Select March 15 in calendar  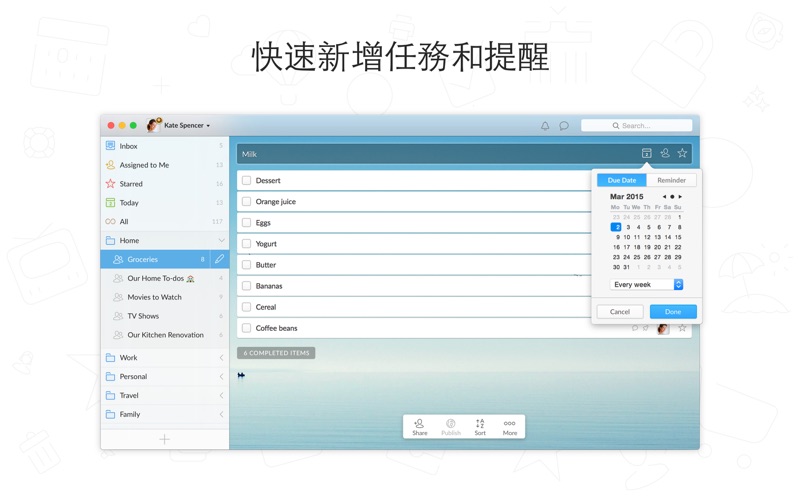(x=678, y=237)
